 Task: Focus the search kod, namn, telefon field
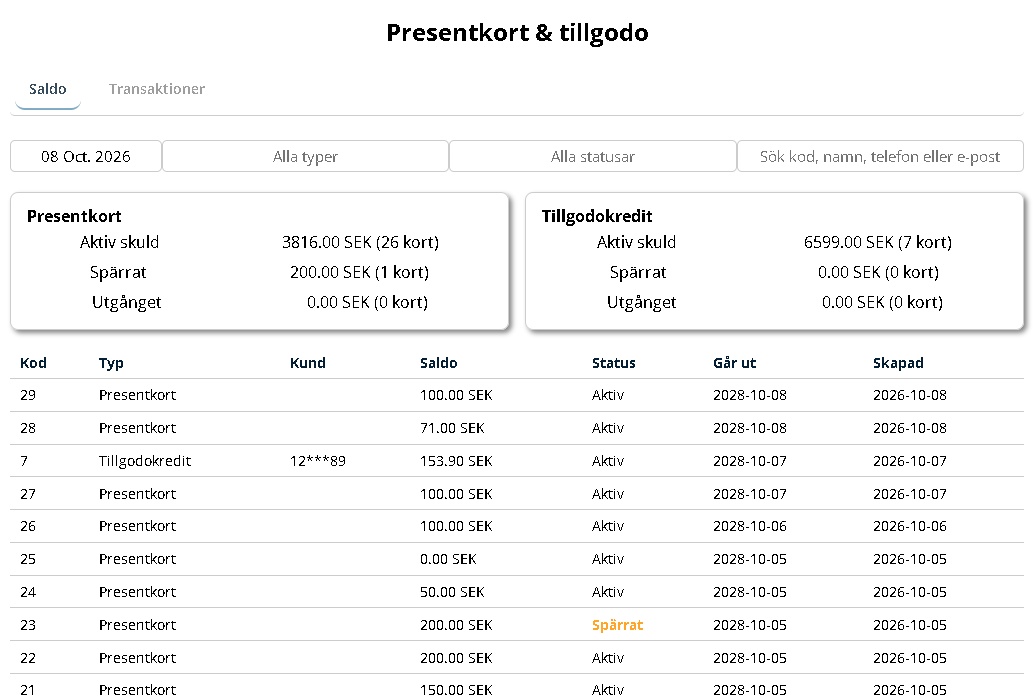coord(880,156)
